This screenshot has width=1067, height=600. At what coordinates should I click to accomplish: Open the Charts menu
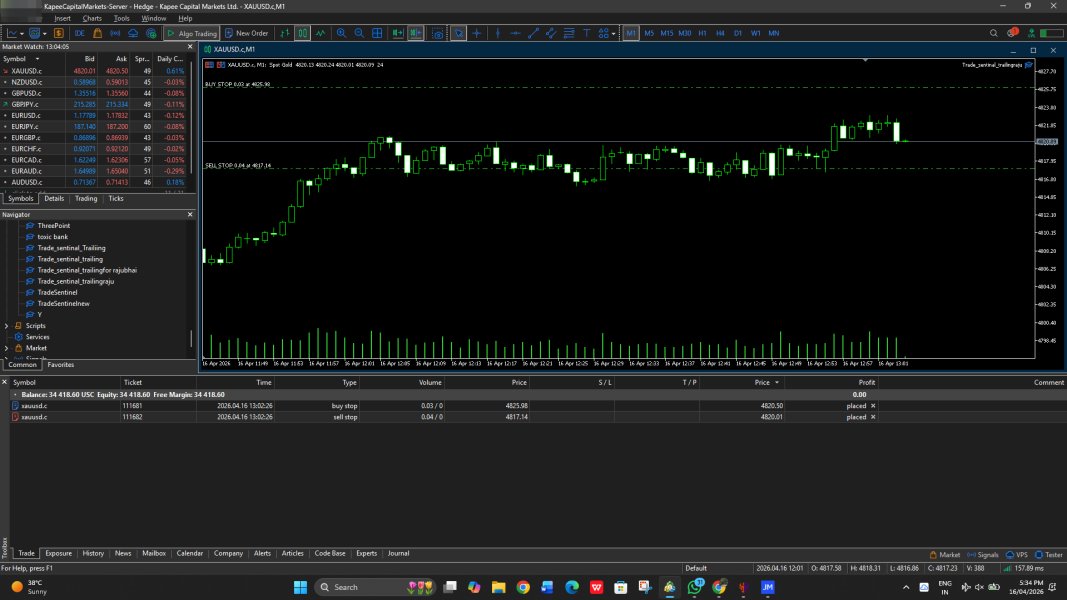[x=92, y=18]
